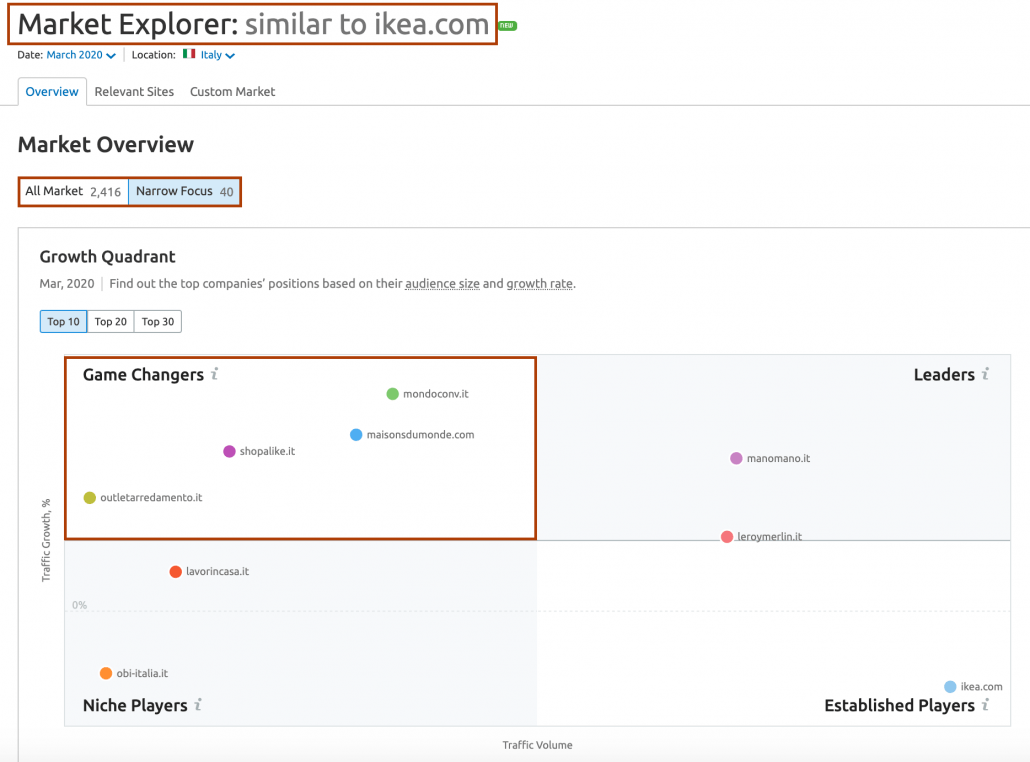
Task: Click the info icon beside Niche Players
Action: pyautogui.click(x=198, y=705)
